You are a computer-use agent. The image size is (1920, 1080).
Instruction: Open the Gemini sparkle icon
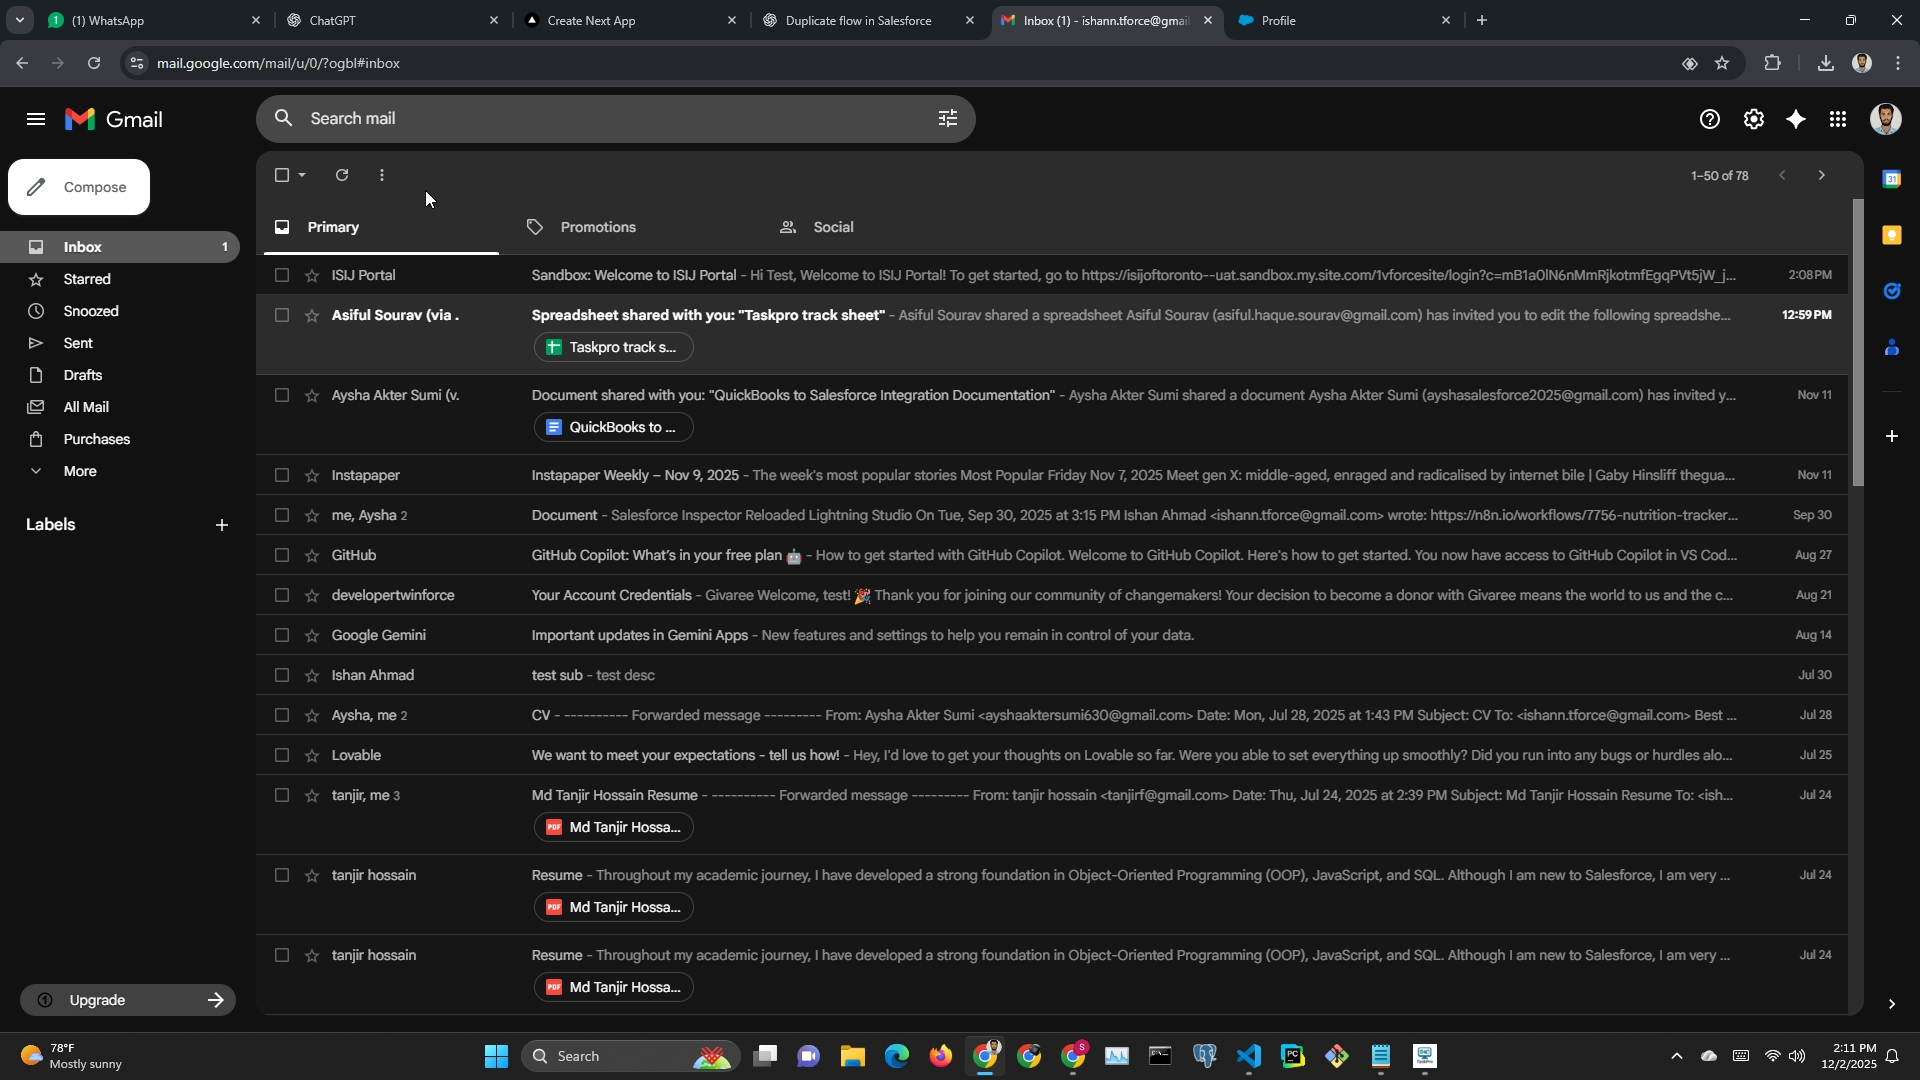pyautogui.click(x=1796, y=120)
